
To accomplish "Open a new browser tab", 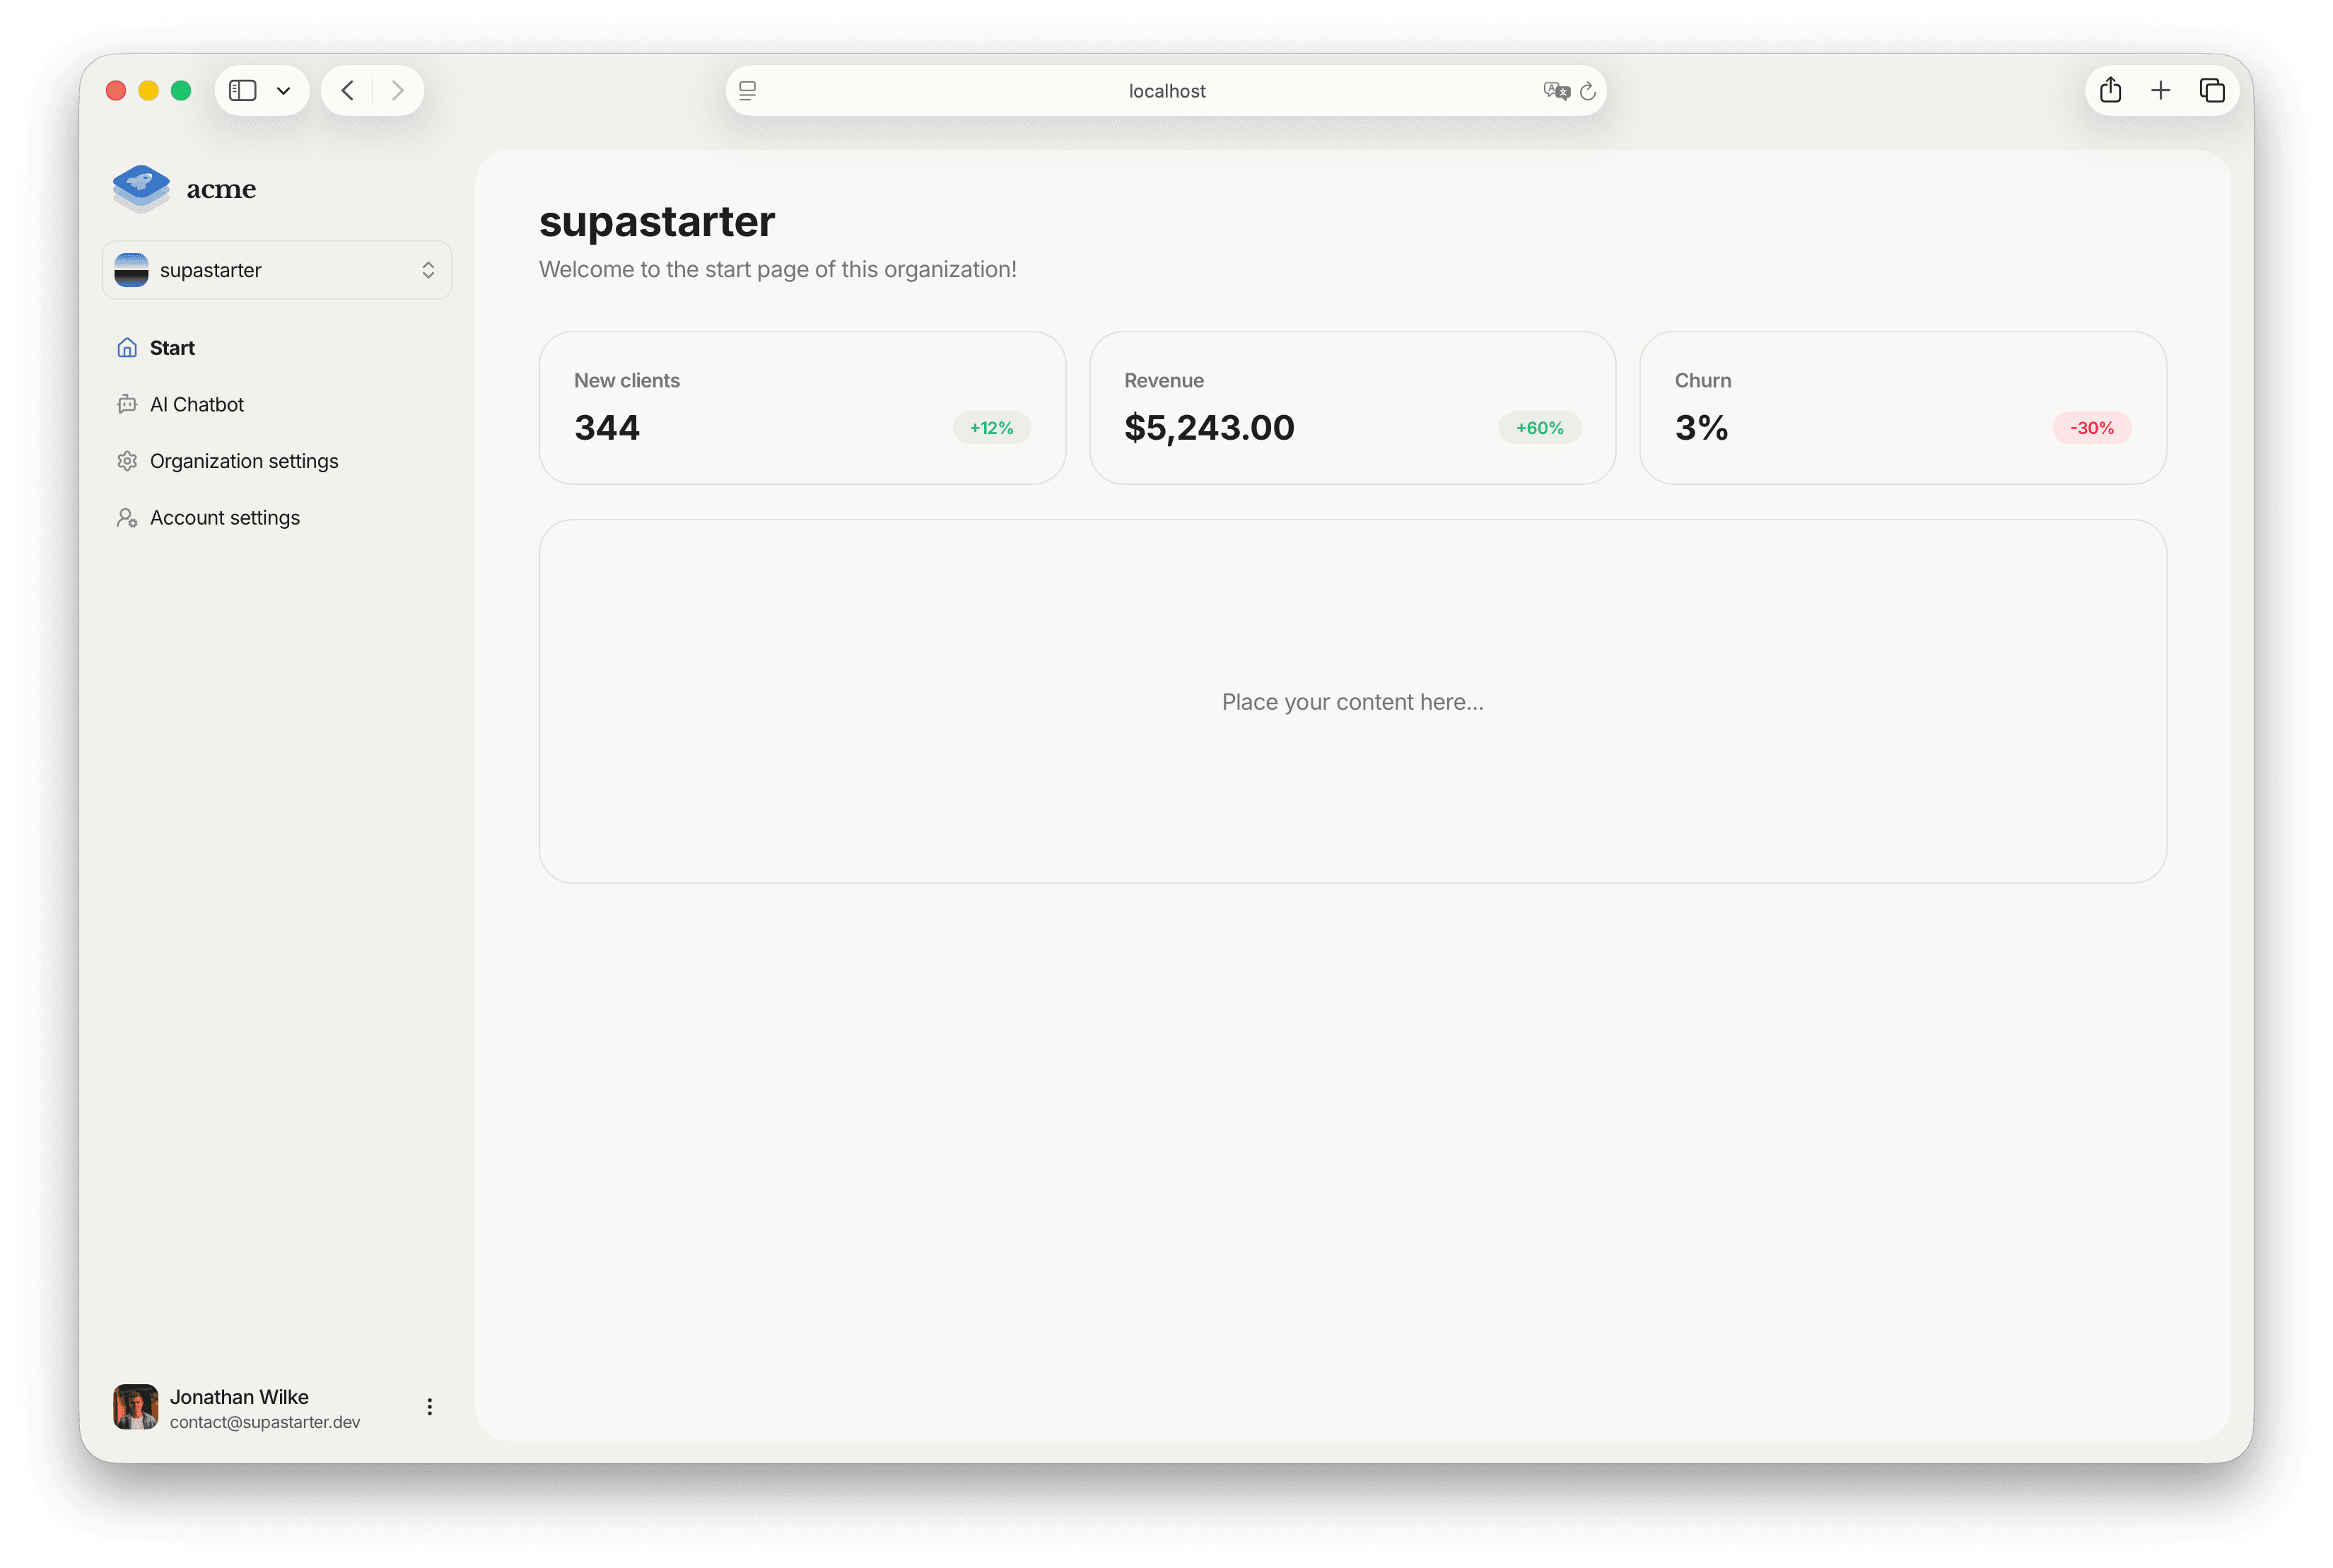I will click(2161, 90).
